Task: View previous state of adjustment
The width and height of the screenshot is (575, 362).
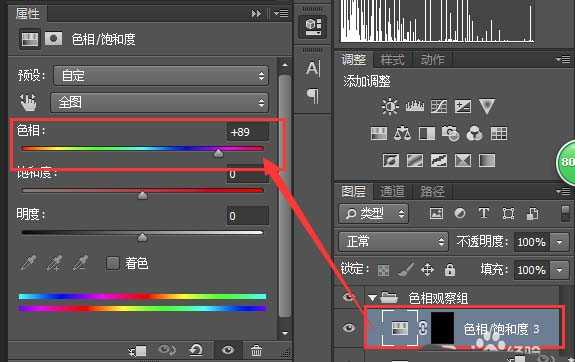Action: pos(167,350)
